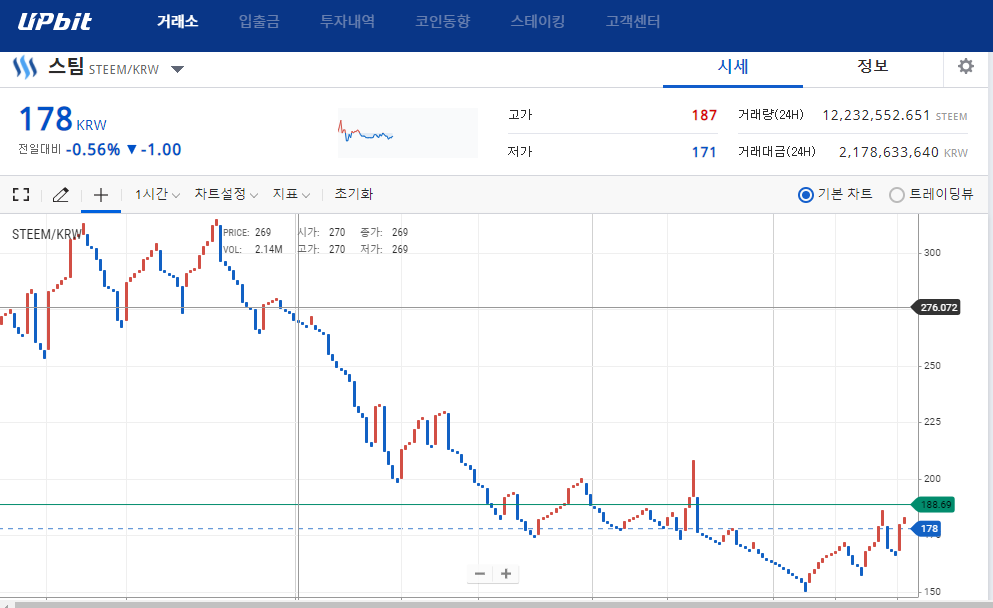Screen dimensions: 993x608
Task: Click the 300 y-axis price label
Action: click(x=932, y=253)
